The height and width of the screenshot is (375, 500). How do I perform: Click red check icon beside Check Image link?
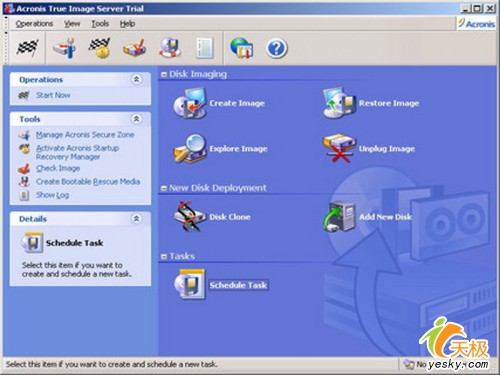point(24,169)
